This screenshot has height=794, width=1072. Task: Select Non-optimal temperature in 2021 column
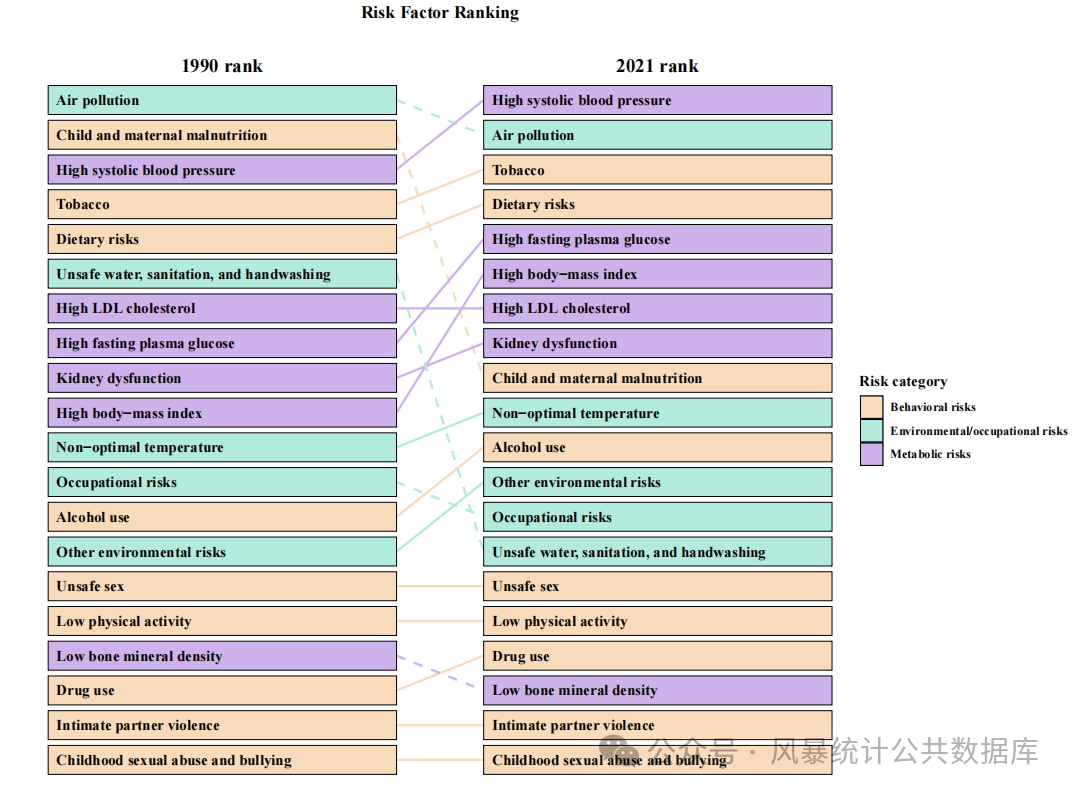[657, 413]
